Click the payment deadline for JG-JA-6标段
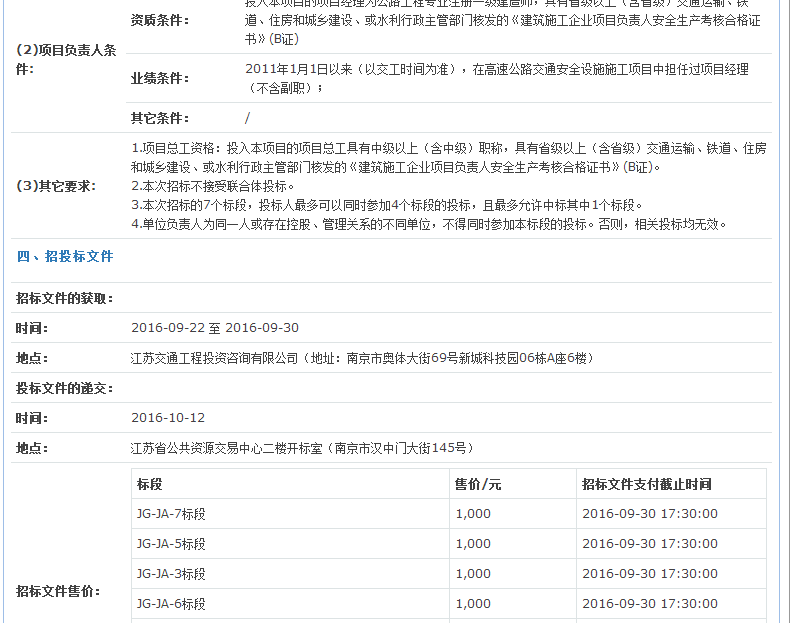Screen dimensions: 808x623 (x=649, y=604)
